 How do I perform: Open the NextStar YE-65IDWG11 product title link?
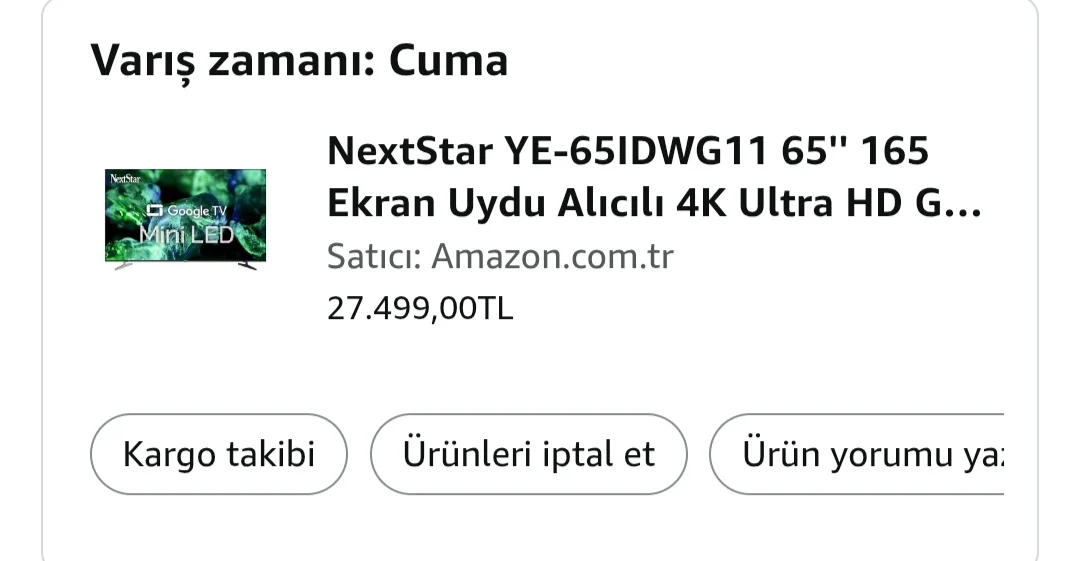654,176
